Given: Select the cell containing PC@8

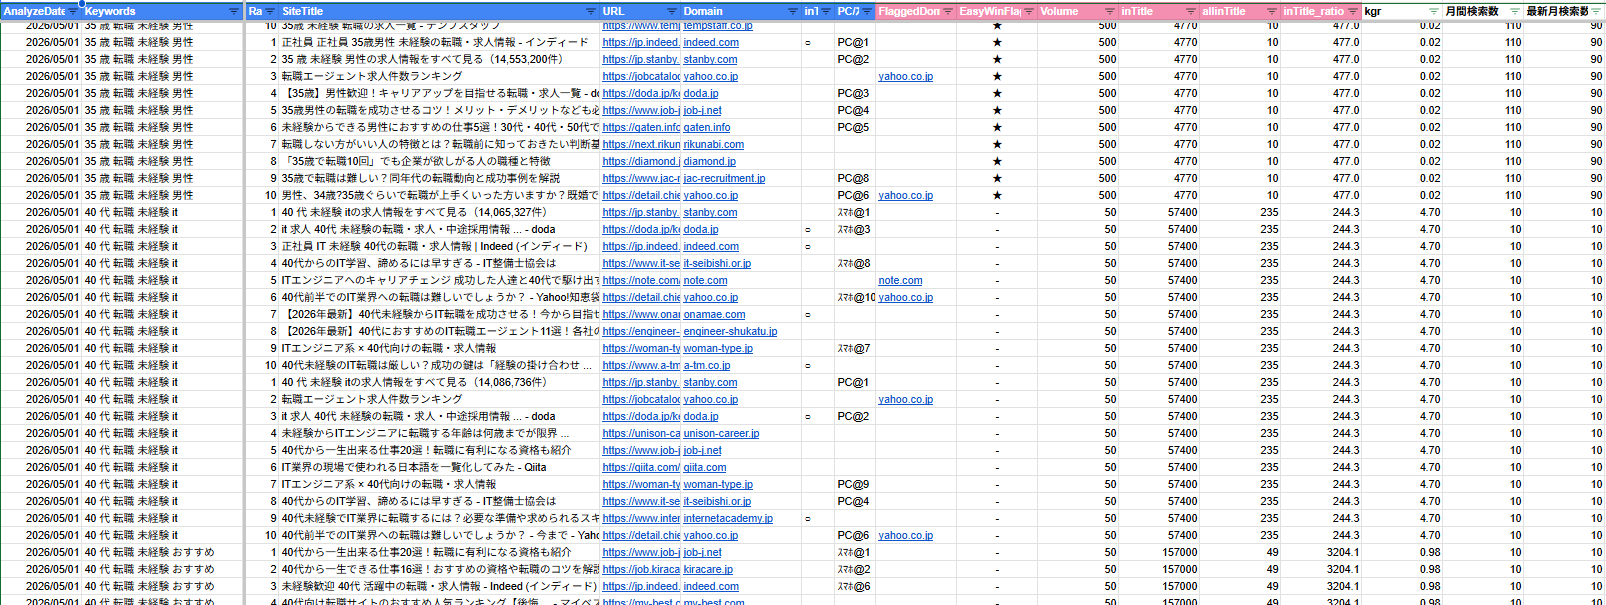Looking at the screenshot, I should 853,178.
